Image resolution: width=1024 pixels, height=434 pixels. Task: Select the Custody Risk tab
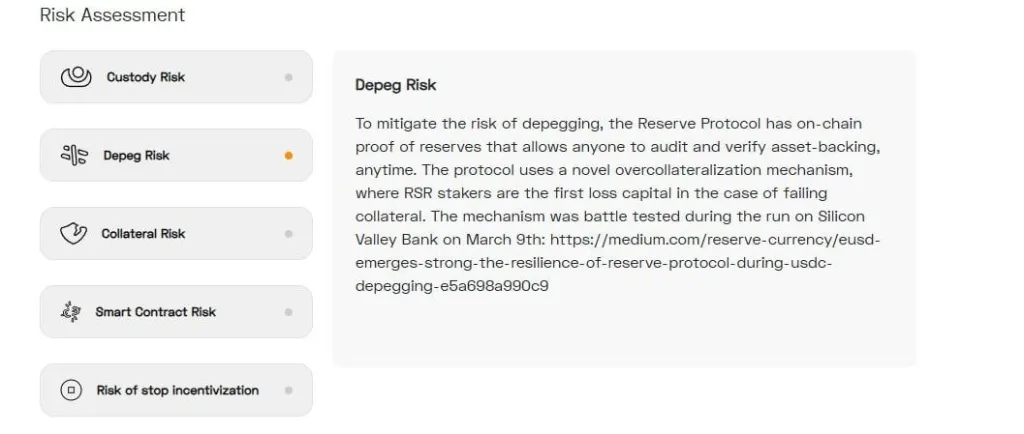[146, 77]
